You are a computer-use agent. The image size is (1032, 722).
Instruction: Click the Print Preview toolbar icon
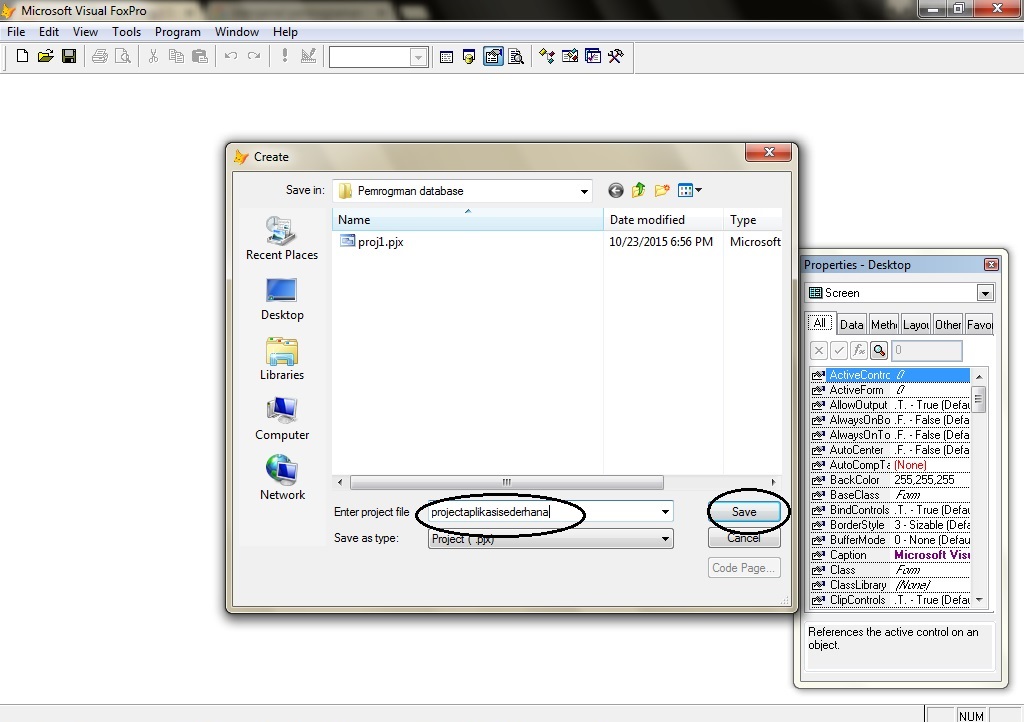tap(122, 57)
